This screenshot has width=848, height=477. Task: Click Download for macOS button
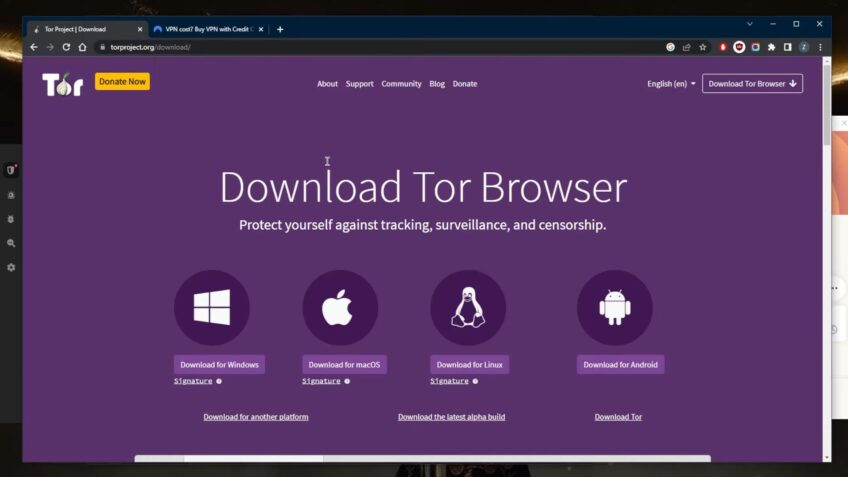344,365
